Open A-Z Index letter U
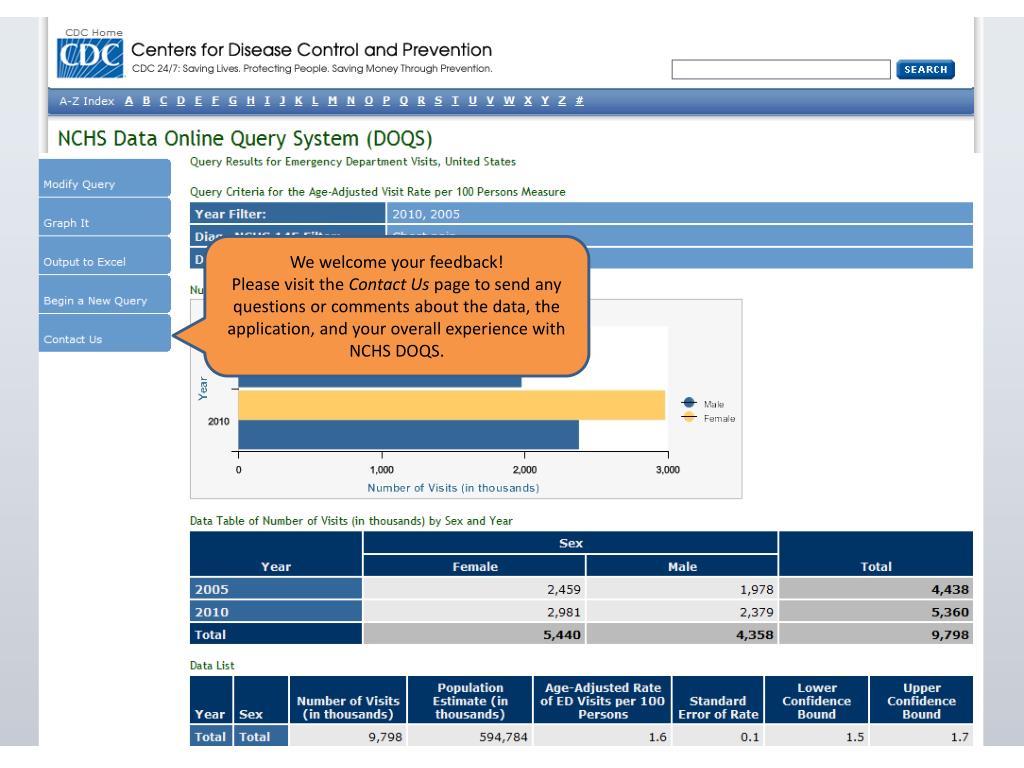 pos(472,101)
